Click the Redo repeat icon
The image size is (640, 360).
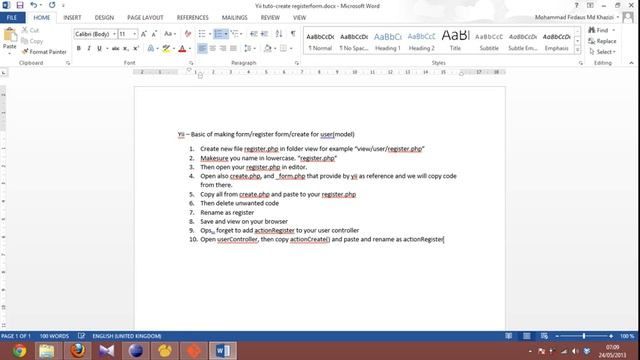coord(52,5)
